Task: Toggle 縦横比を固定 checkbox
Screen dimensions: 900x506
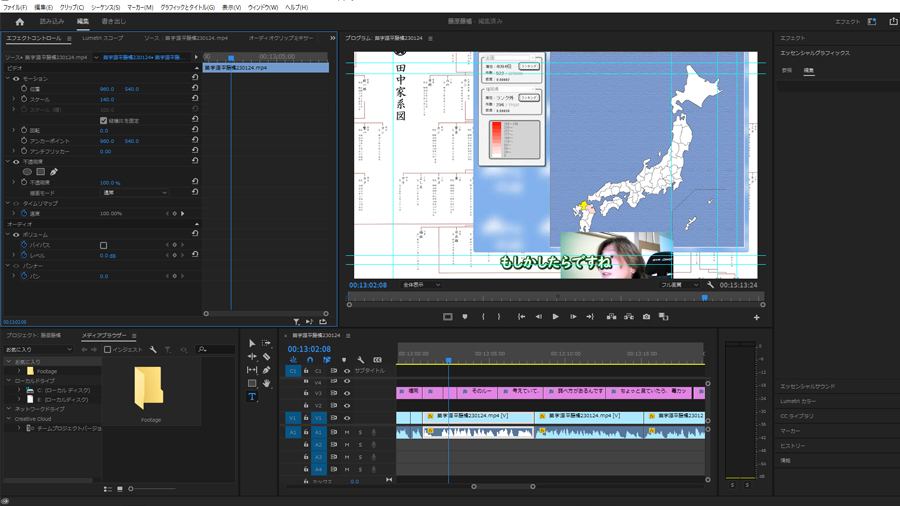Action: (103, 120)
